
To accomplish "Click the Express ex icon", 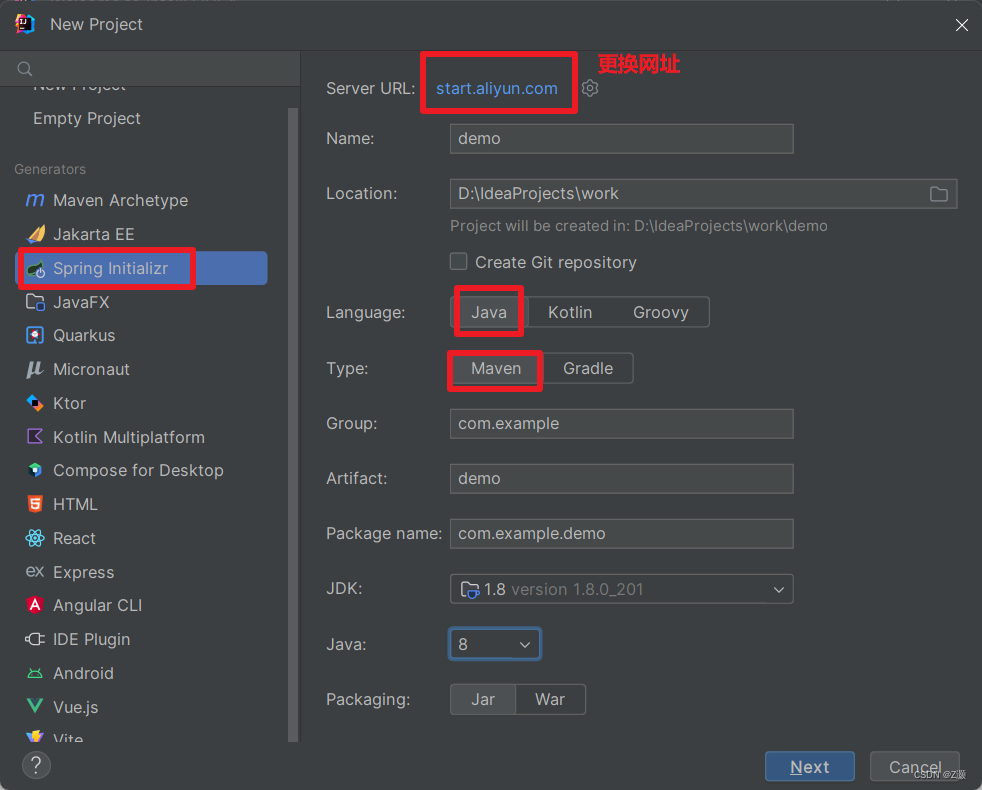I will [x=35, y=571].
